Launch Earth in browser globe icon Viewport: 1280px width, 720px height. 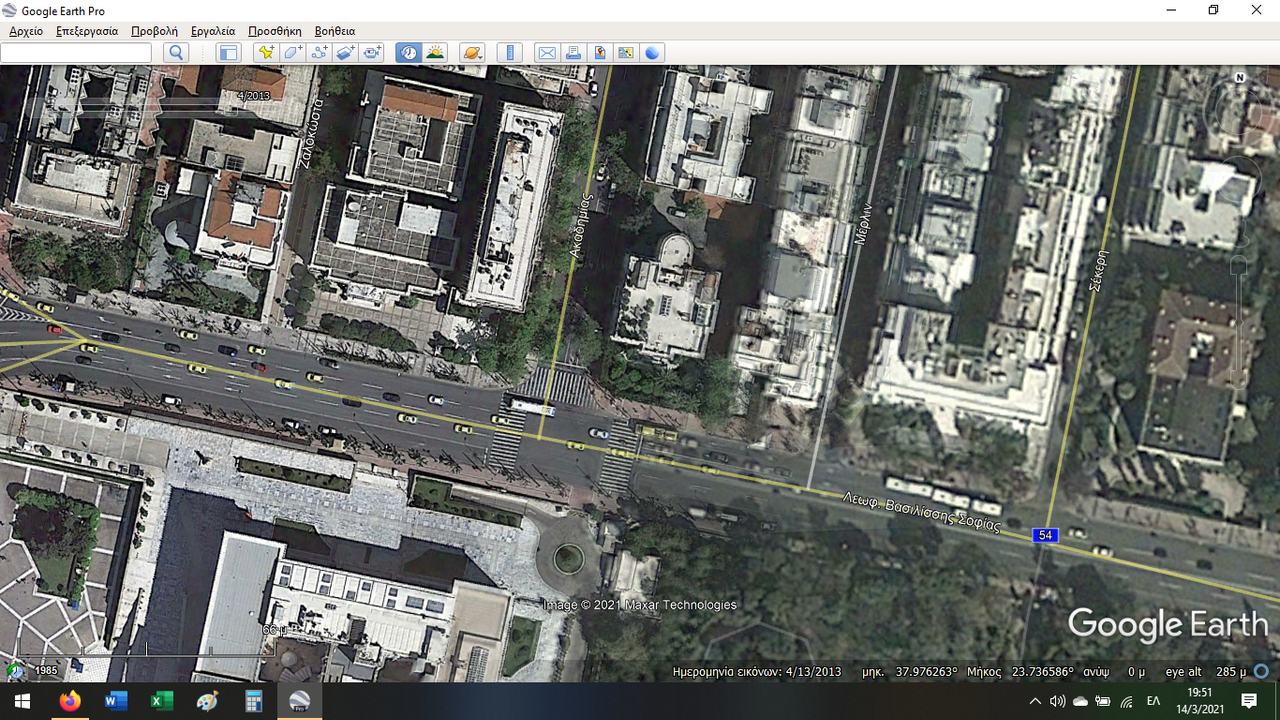coord(653,53)
